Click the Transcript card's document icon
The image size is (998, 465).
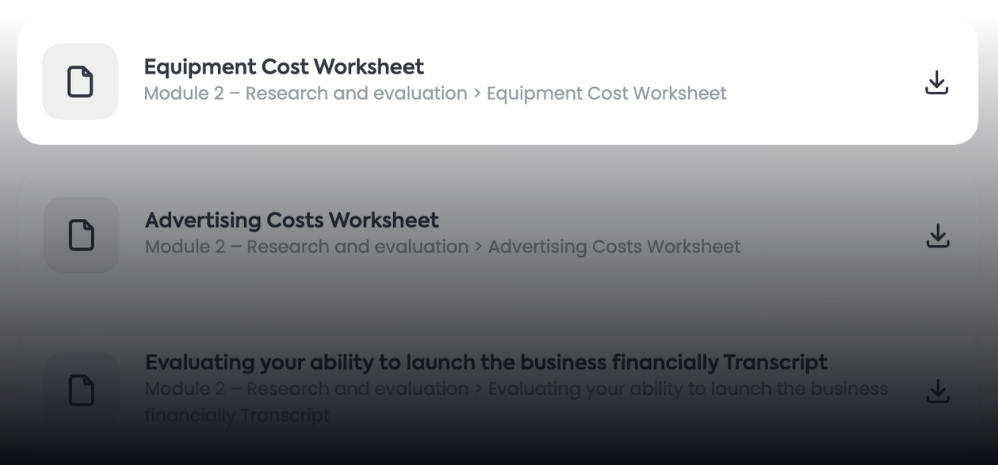pyautogui.click(x=81, y=390)
